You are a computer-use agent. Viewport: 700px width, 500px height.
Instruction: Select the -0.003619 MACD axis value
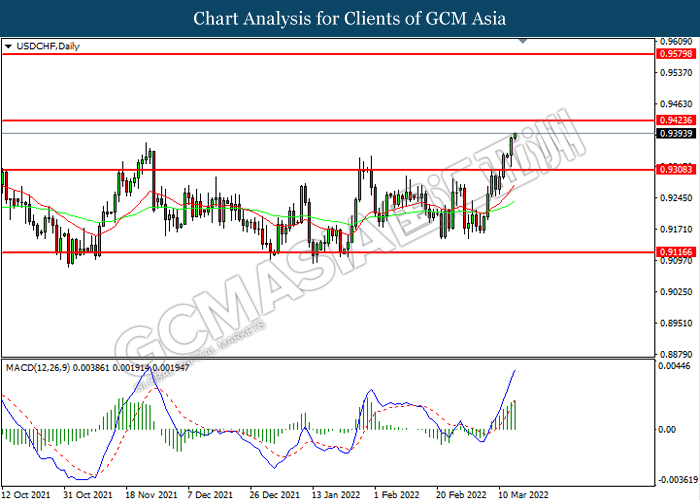pos(678,480)
